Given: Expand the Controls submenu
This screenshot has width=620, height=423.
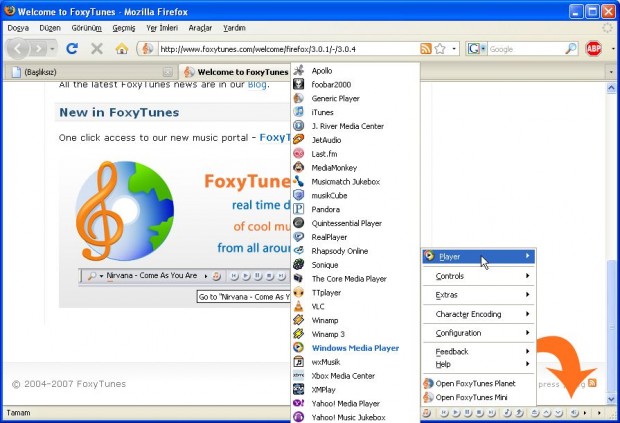Looking at the screenshot, I should point(478,276).
